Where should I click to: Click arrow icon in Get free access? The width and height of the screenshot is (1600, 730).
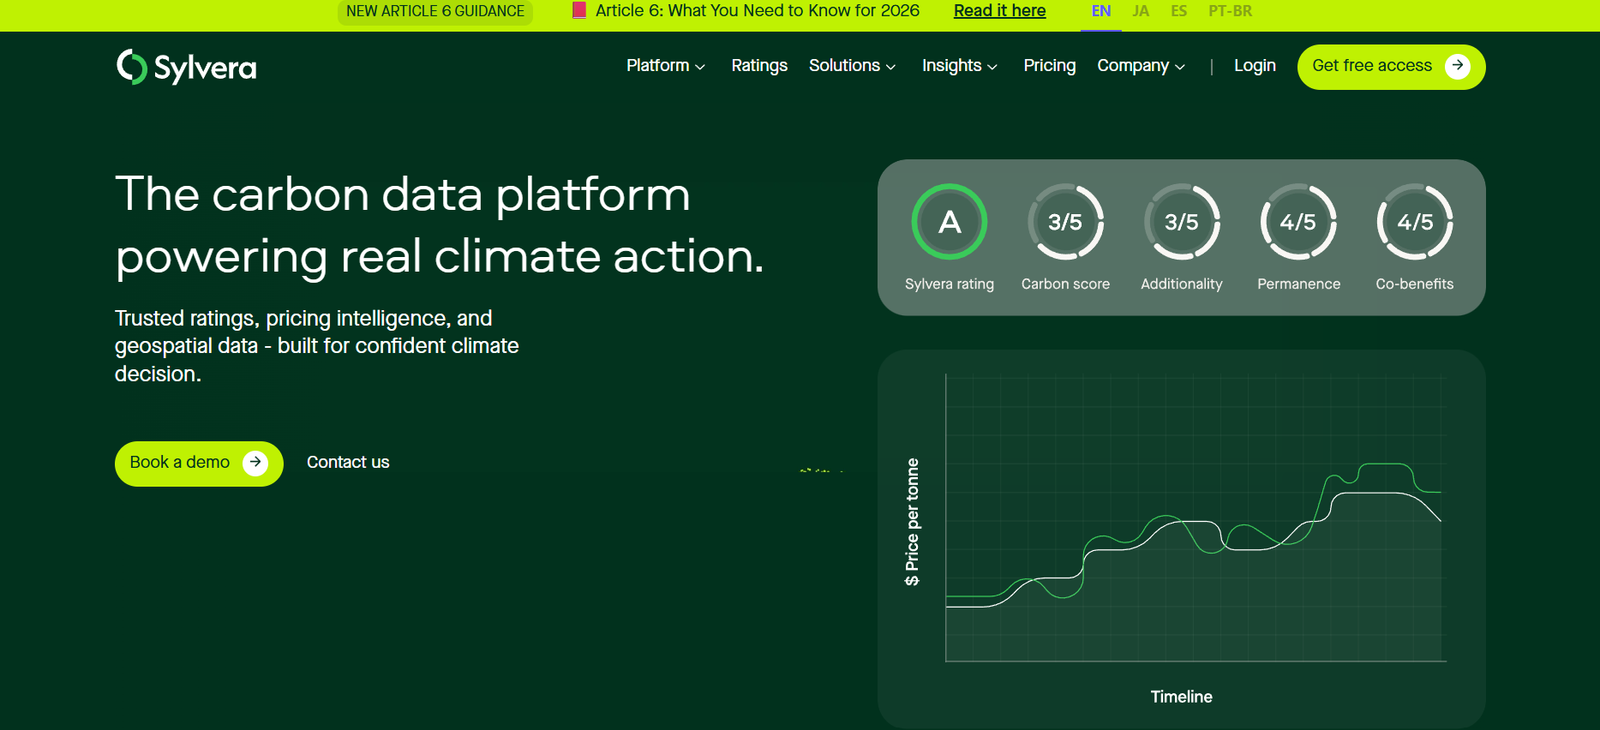[1457, 66]
